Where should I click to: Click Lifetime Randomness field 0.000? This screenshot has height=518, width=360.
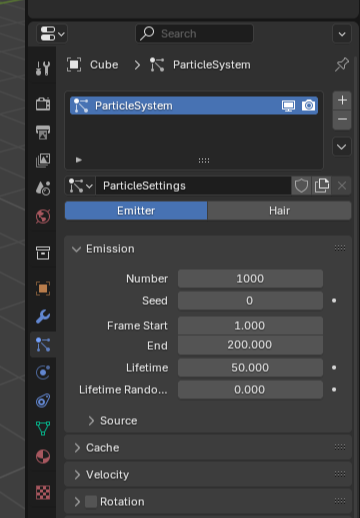250,390
